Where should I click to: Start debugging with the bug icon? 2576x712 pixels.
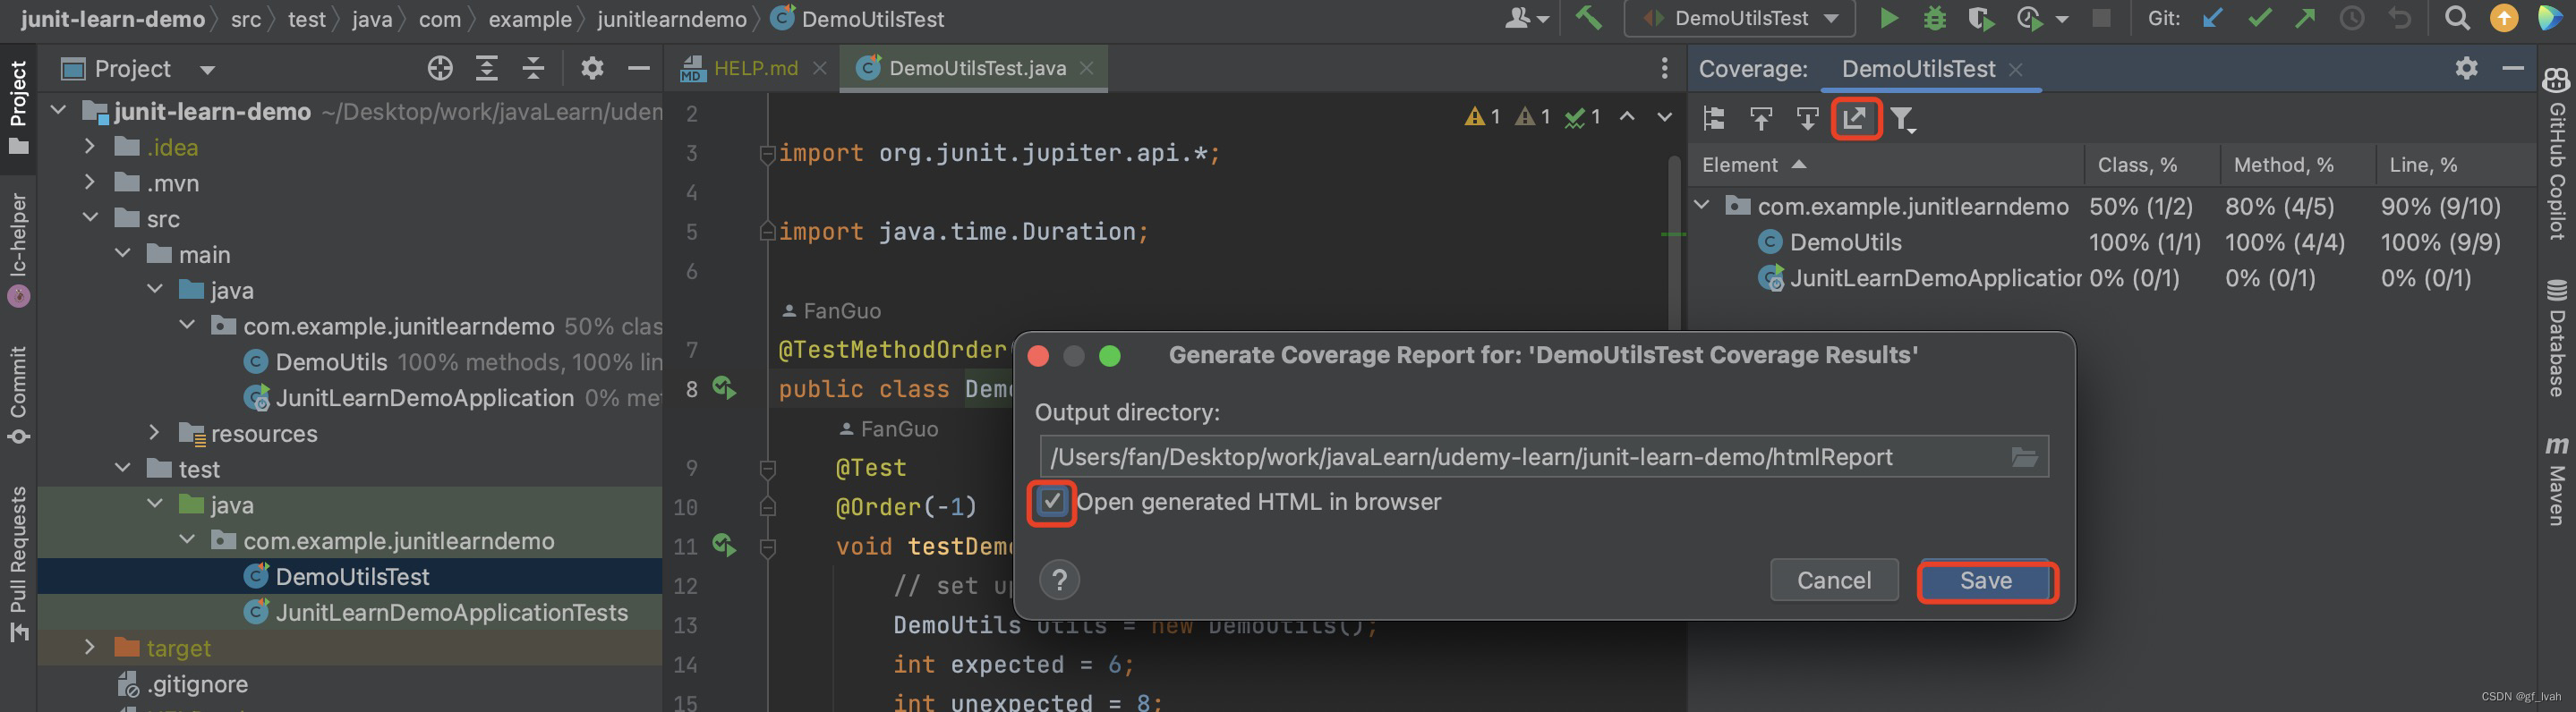(x=1935, y=19)
